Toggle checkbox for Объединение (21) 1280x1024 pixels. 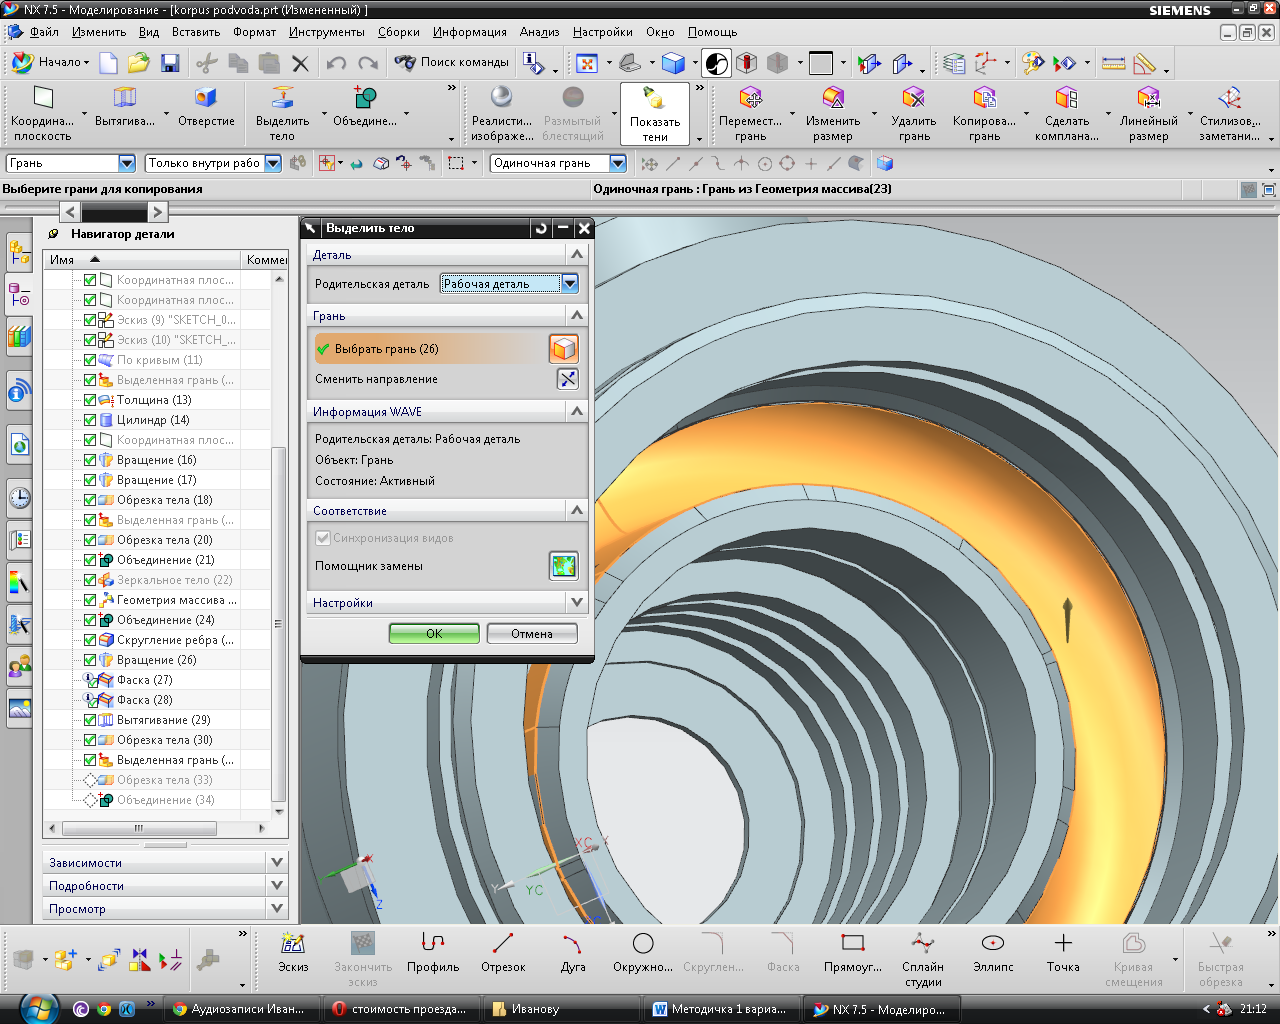coord(90,560)
